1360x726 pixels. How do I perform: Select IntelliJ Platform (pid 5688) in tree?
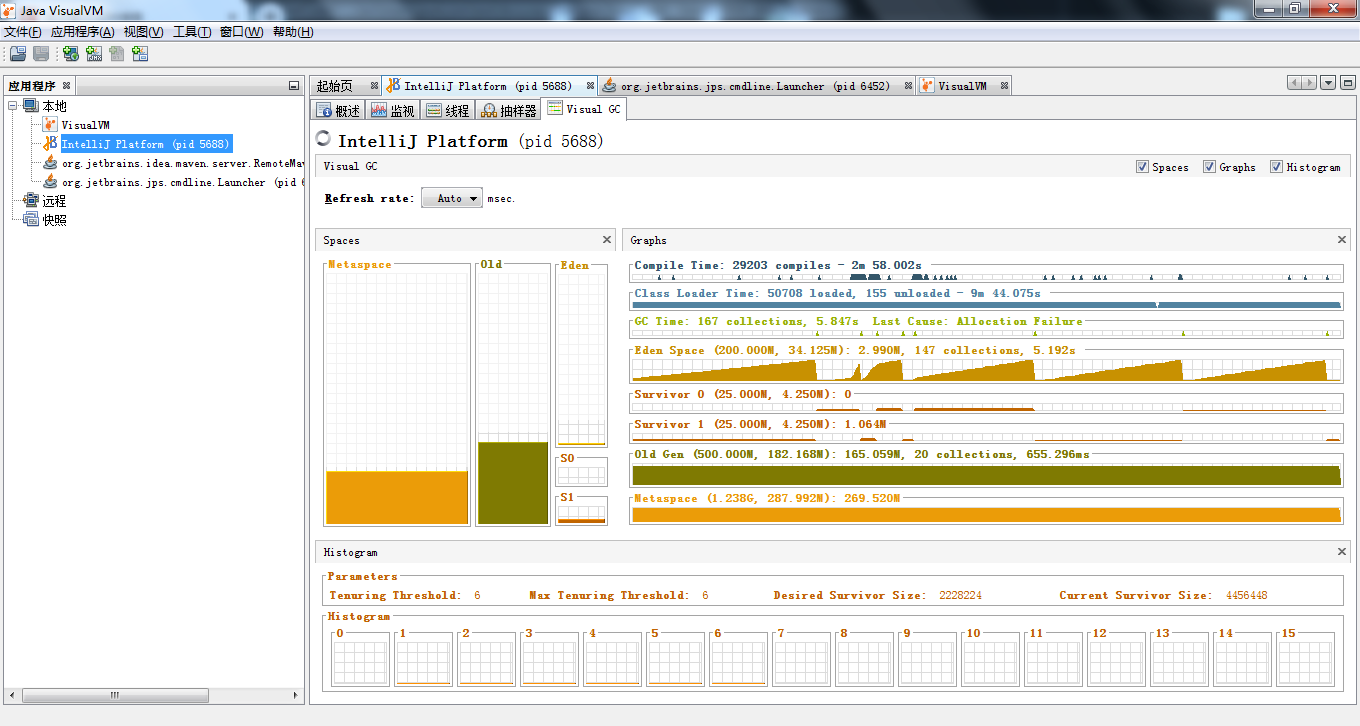(146, 144)
